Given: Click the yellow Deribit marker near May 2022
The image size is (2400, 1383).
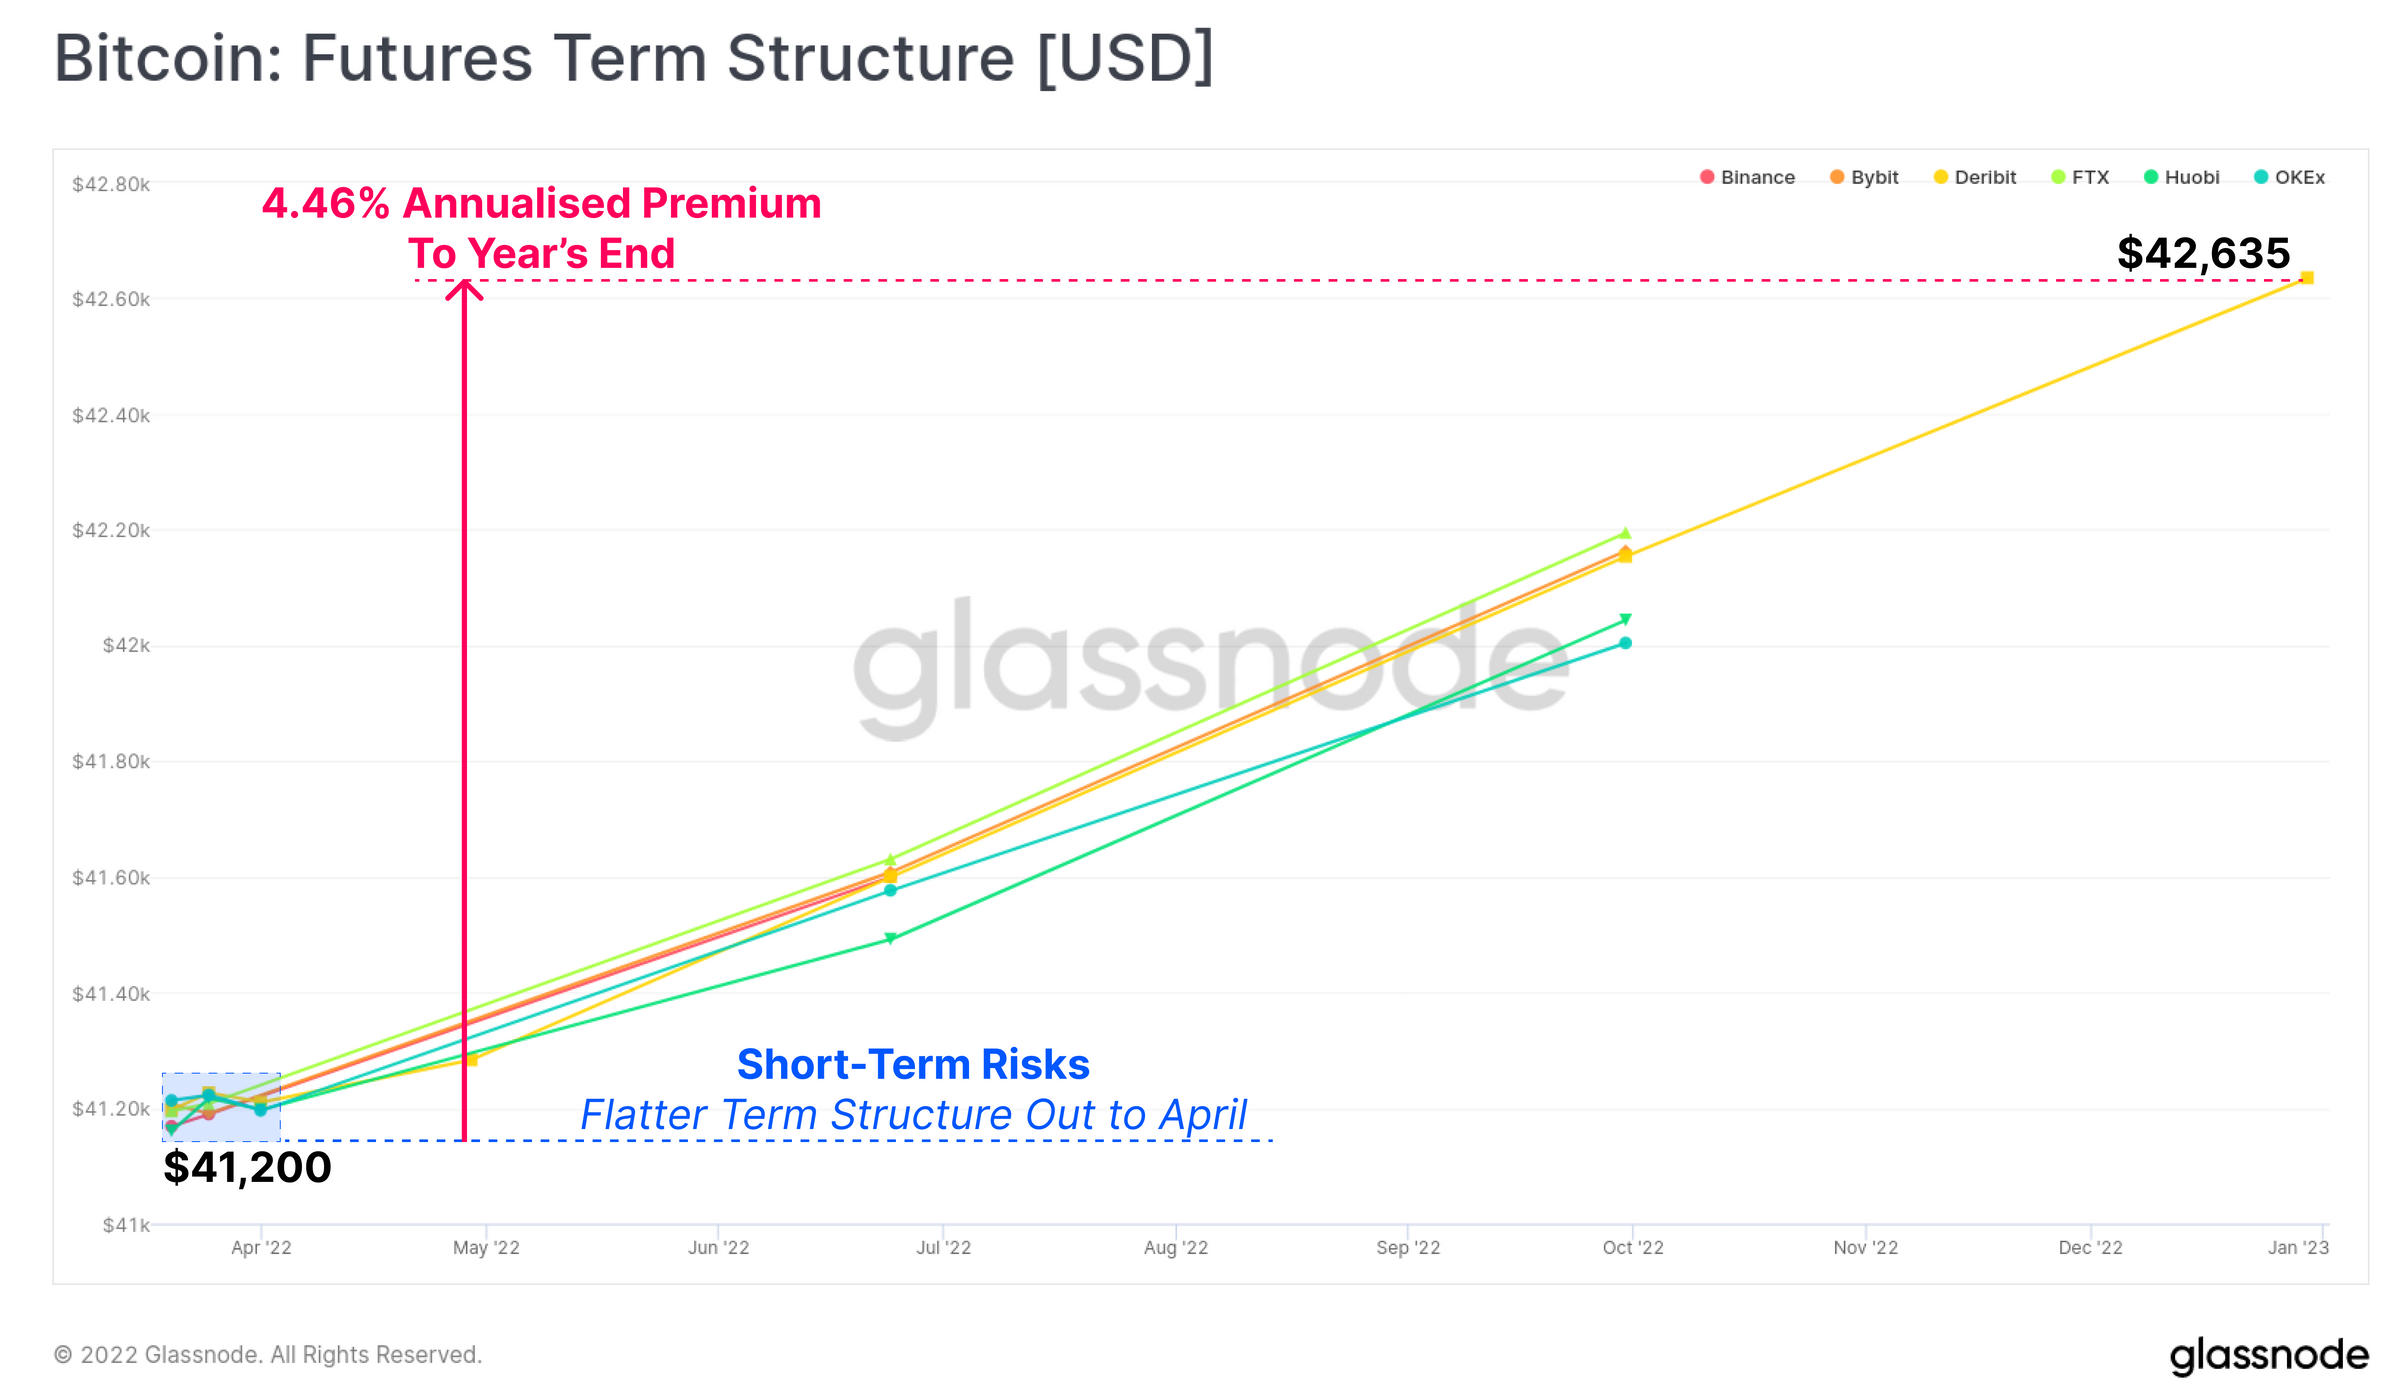Looking at the screenshot, I should [472, 1059].
